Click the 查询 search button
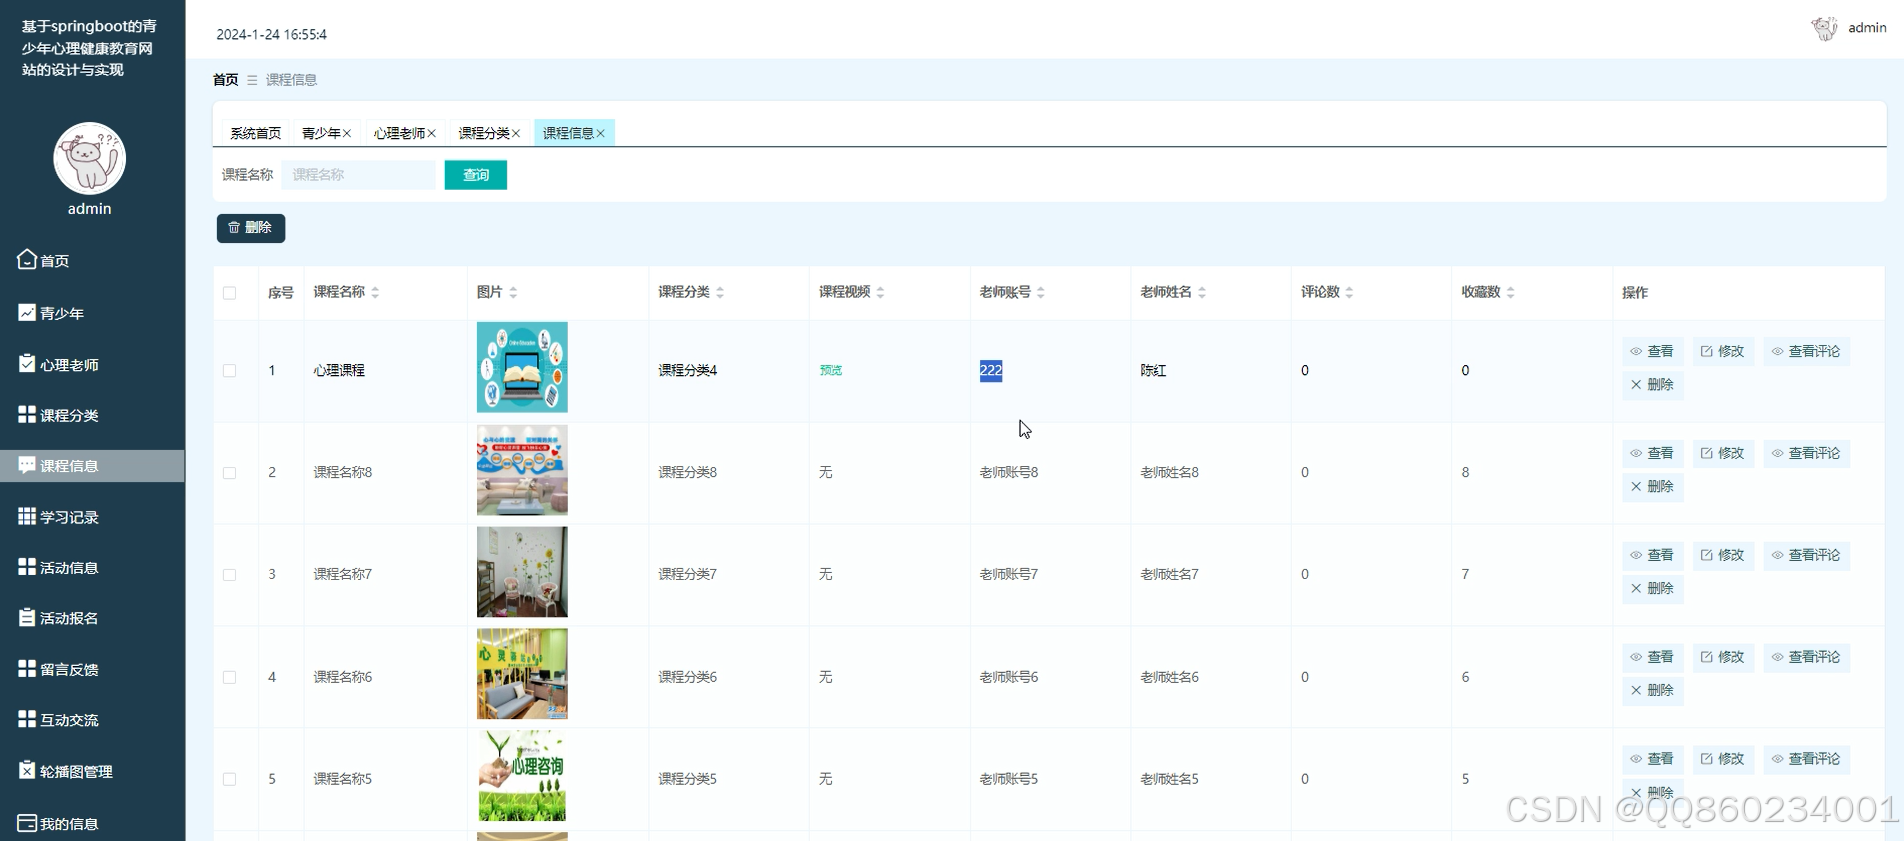Viewport: 1904px width, 841px height. point(476,175)
